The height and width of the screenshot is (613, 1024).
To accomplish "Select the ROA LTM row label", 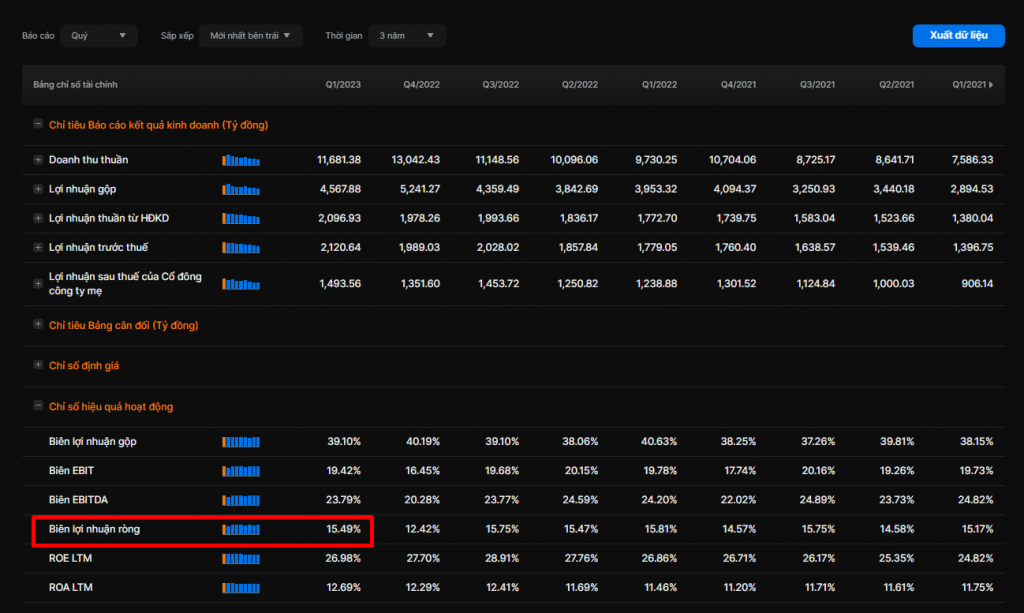I will pos(71,587).
